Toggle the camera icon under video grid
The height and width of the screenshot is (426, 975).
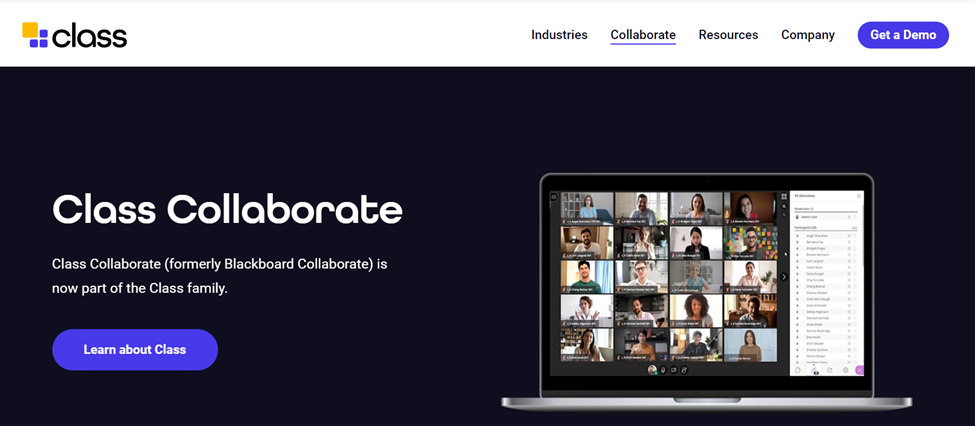click(x=673, y=370)
